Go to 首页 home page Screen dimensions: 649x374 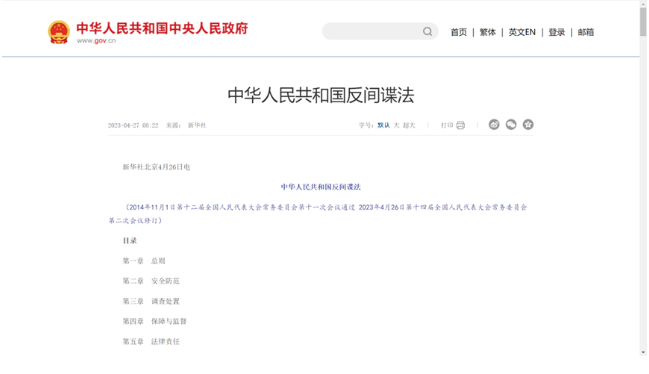[x=459, y=32]
